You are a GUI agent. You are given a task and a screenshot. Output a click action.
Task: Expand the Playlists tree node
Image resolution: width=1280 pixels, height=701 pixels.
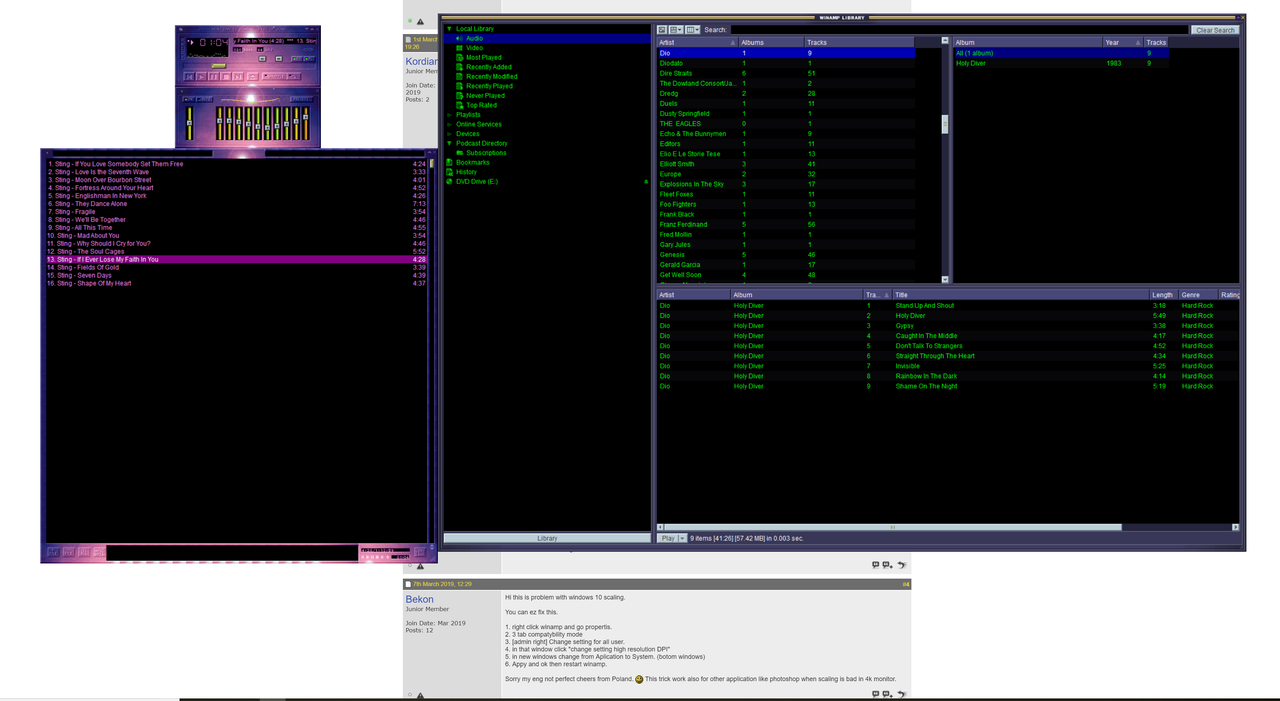(449, 115)
